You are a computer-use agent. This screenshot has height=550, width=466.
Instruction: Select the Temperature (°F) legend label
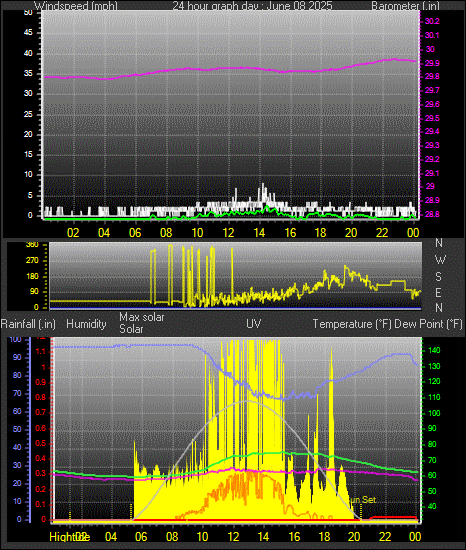point(352,324)
